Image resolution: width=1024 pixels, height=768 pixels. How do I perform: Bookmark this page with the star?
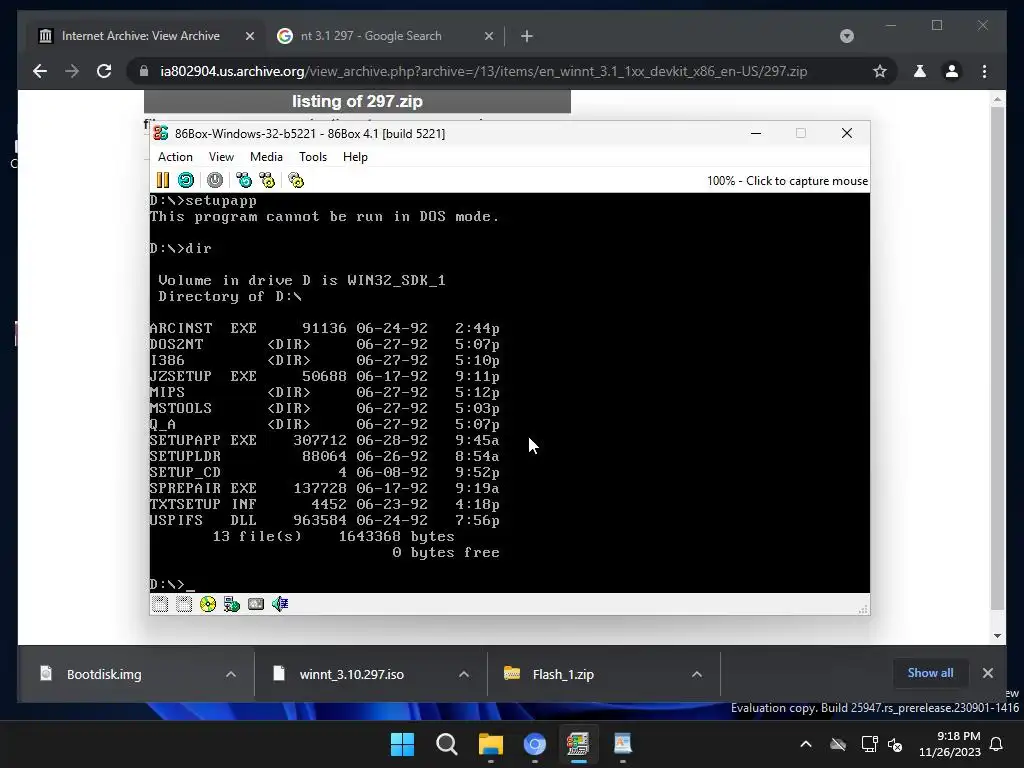[880, 71]
